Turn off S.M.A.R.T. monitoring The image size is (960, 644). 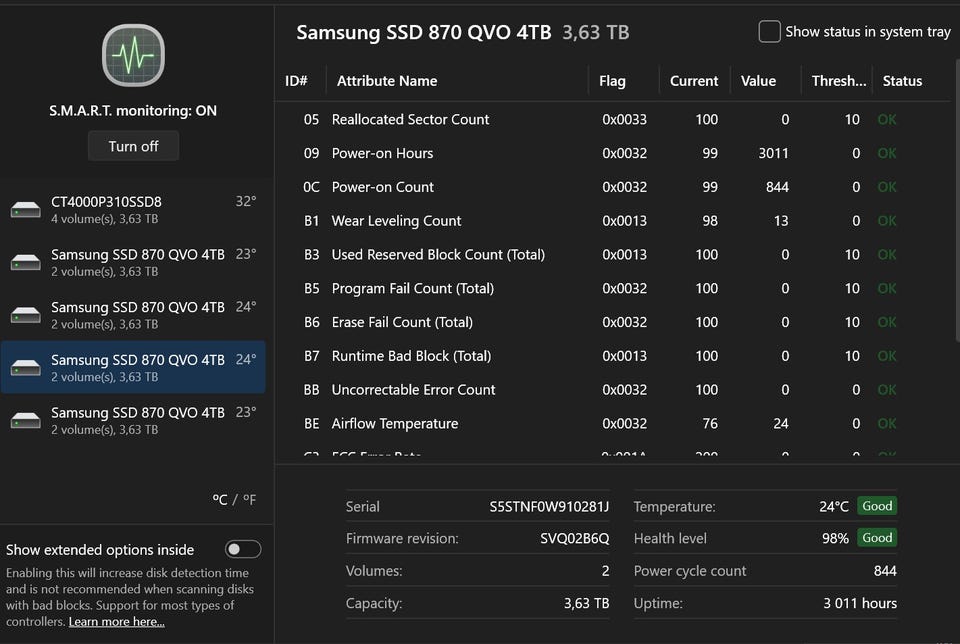click(133, 146)
